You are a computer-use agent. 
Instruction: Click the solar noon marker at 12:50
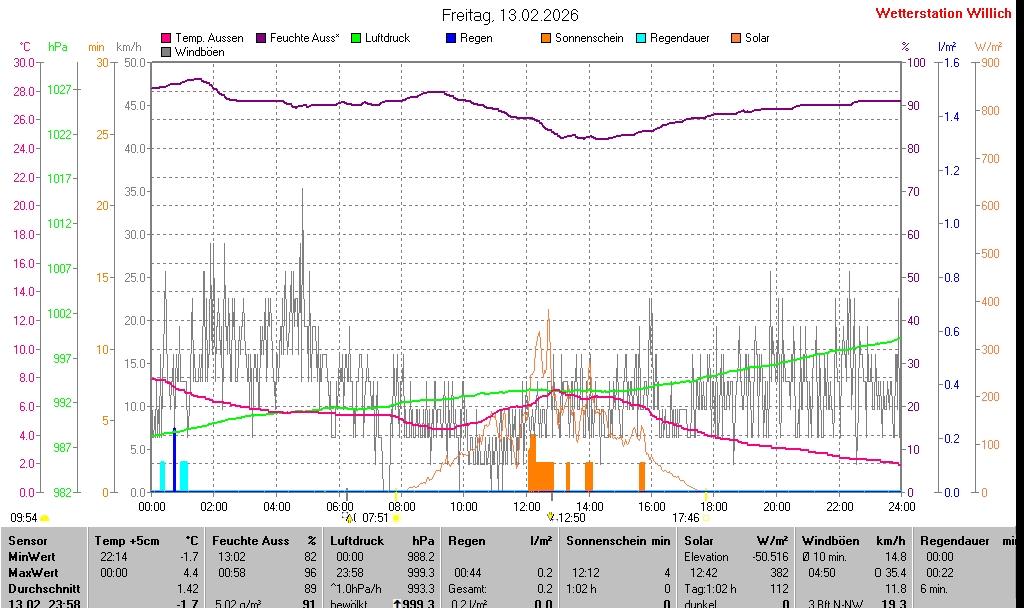(550, 517)
